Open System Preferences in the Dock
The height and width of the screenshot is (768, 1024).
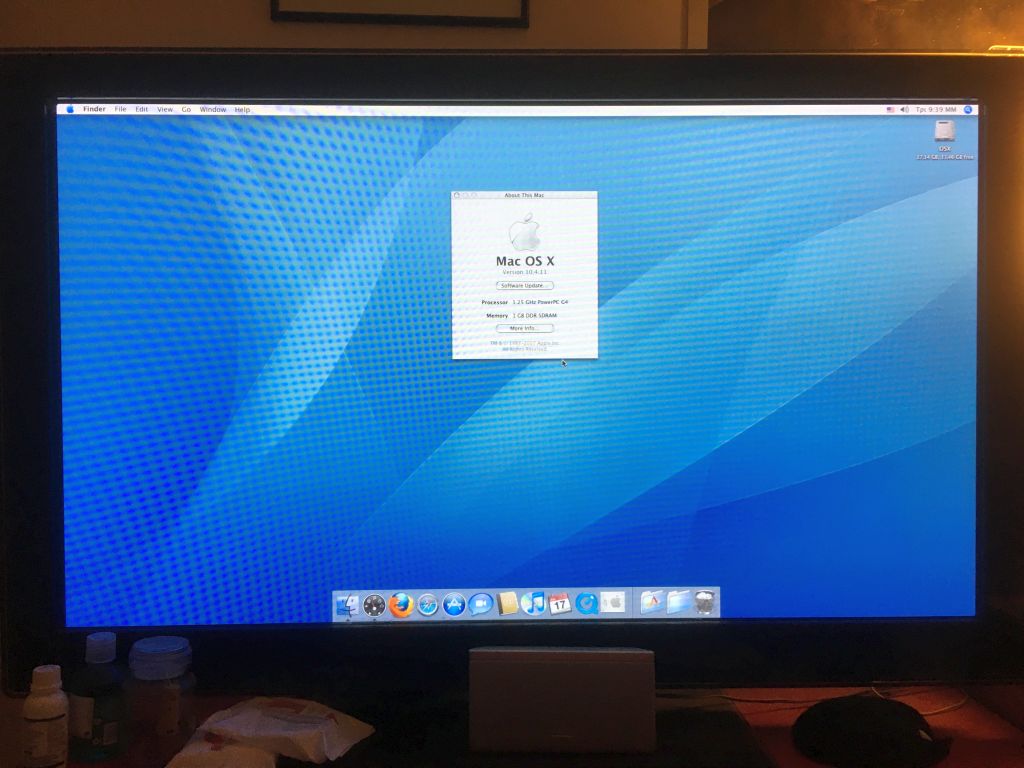point(613,603)
